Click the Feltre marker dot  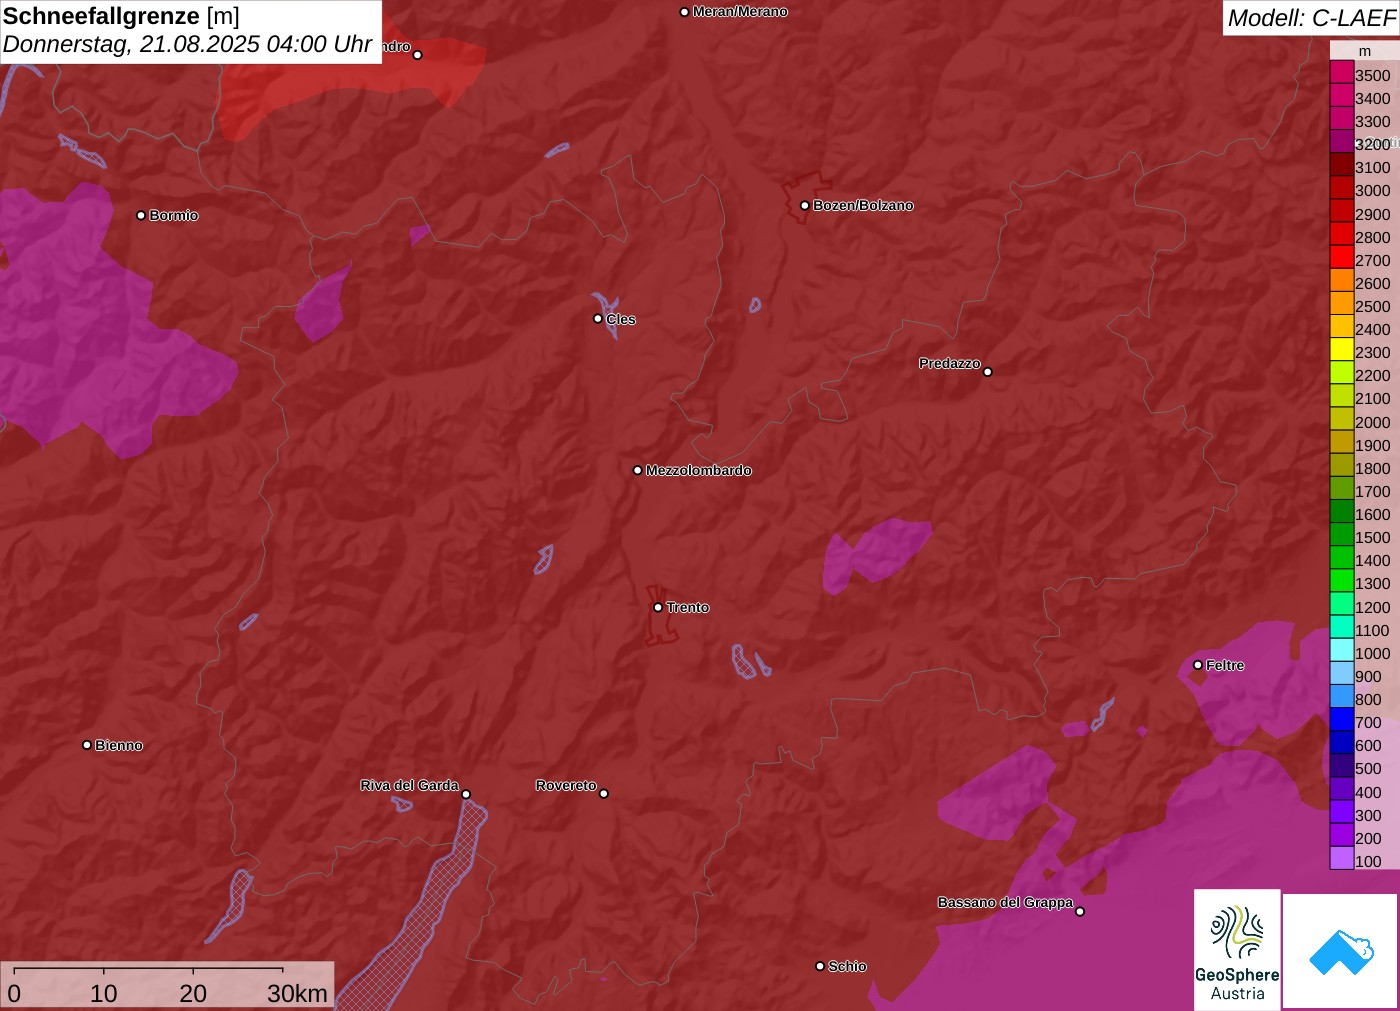tap(1198, 665)
